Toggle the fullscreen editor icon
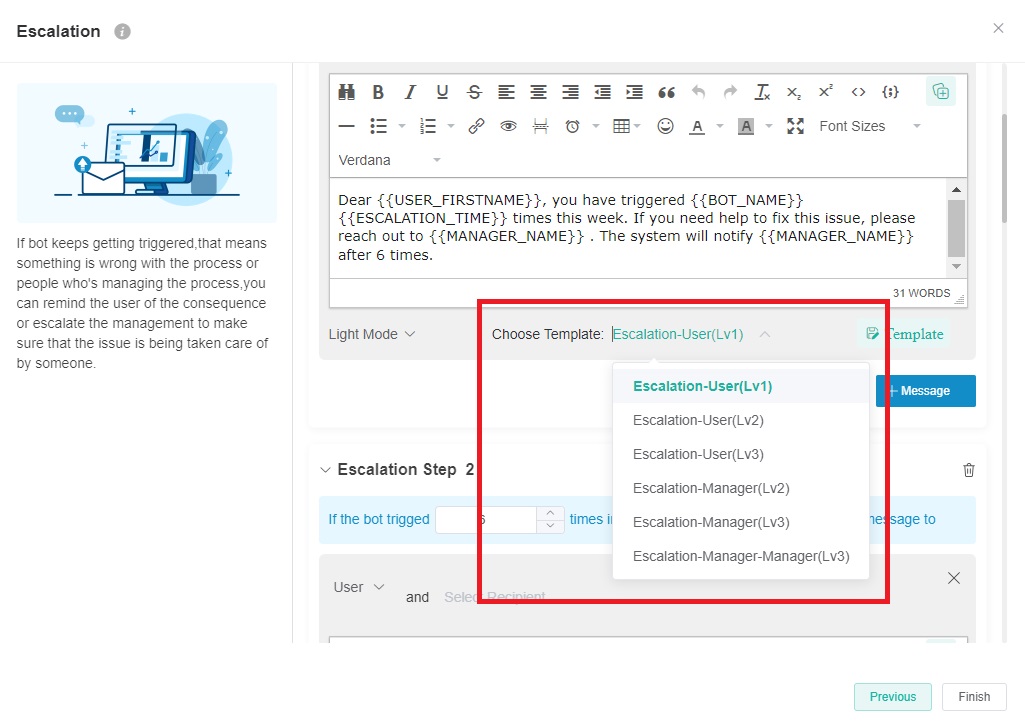Viewport: 1025px width, 727px height. click(x=795, y=126)
